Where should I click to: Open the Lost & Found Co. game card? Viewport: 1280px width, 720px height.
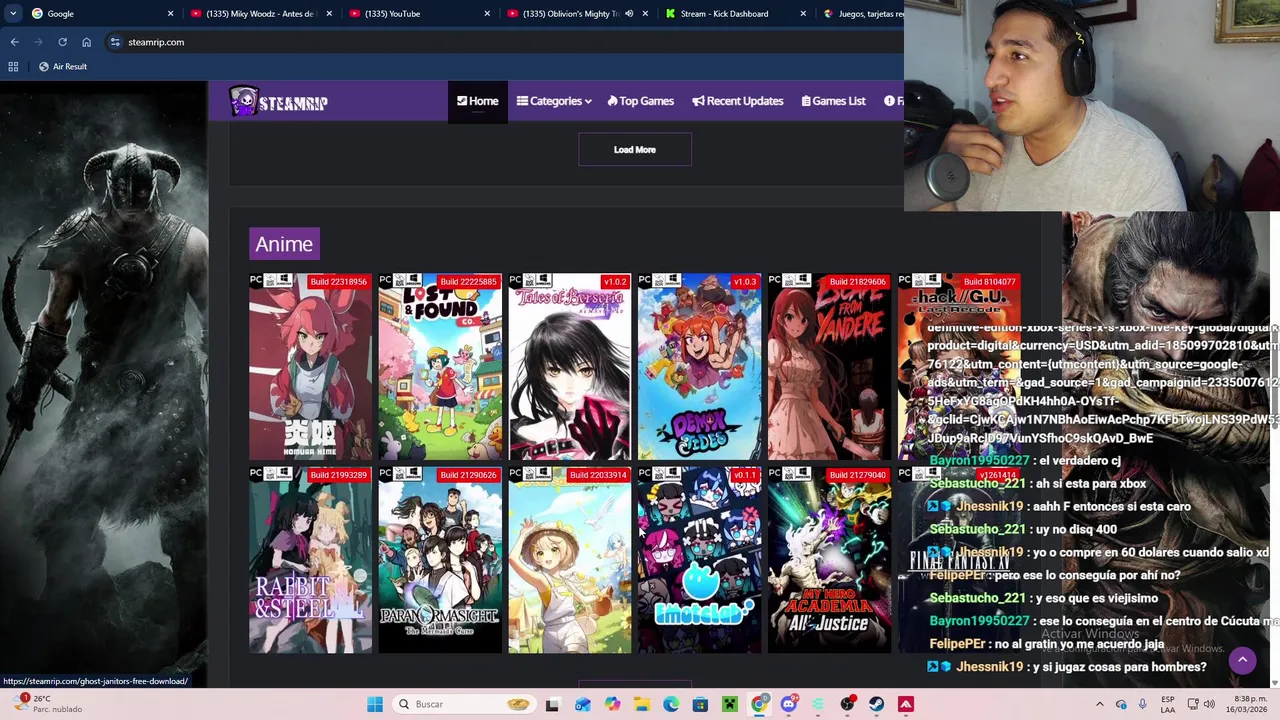tap(440, 367)
